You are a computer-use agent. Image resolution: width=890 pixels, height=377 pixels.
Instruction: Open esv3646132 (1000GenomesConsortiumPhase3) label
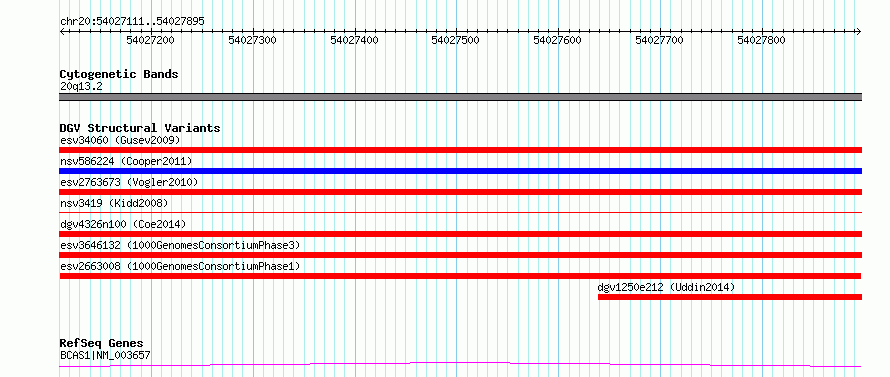[x=180, y=245]
